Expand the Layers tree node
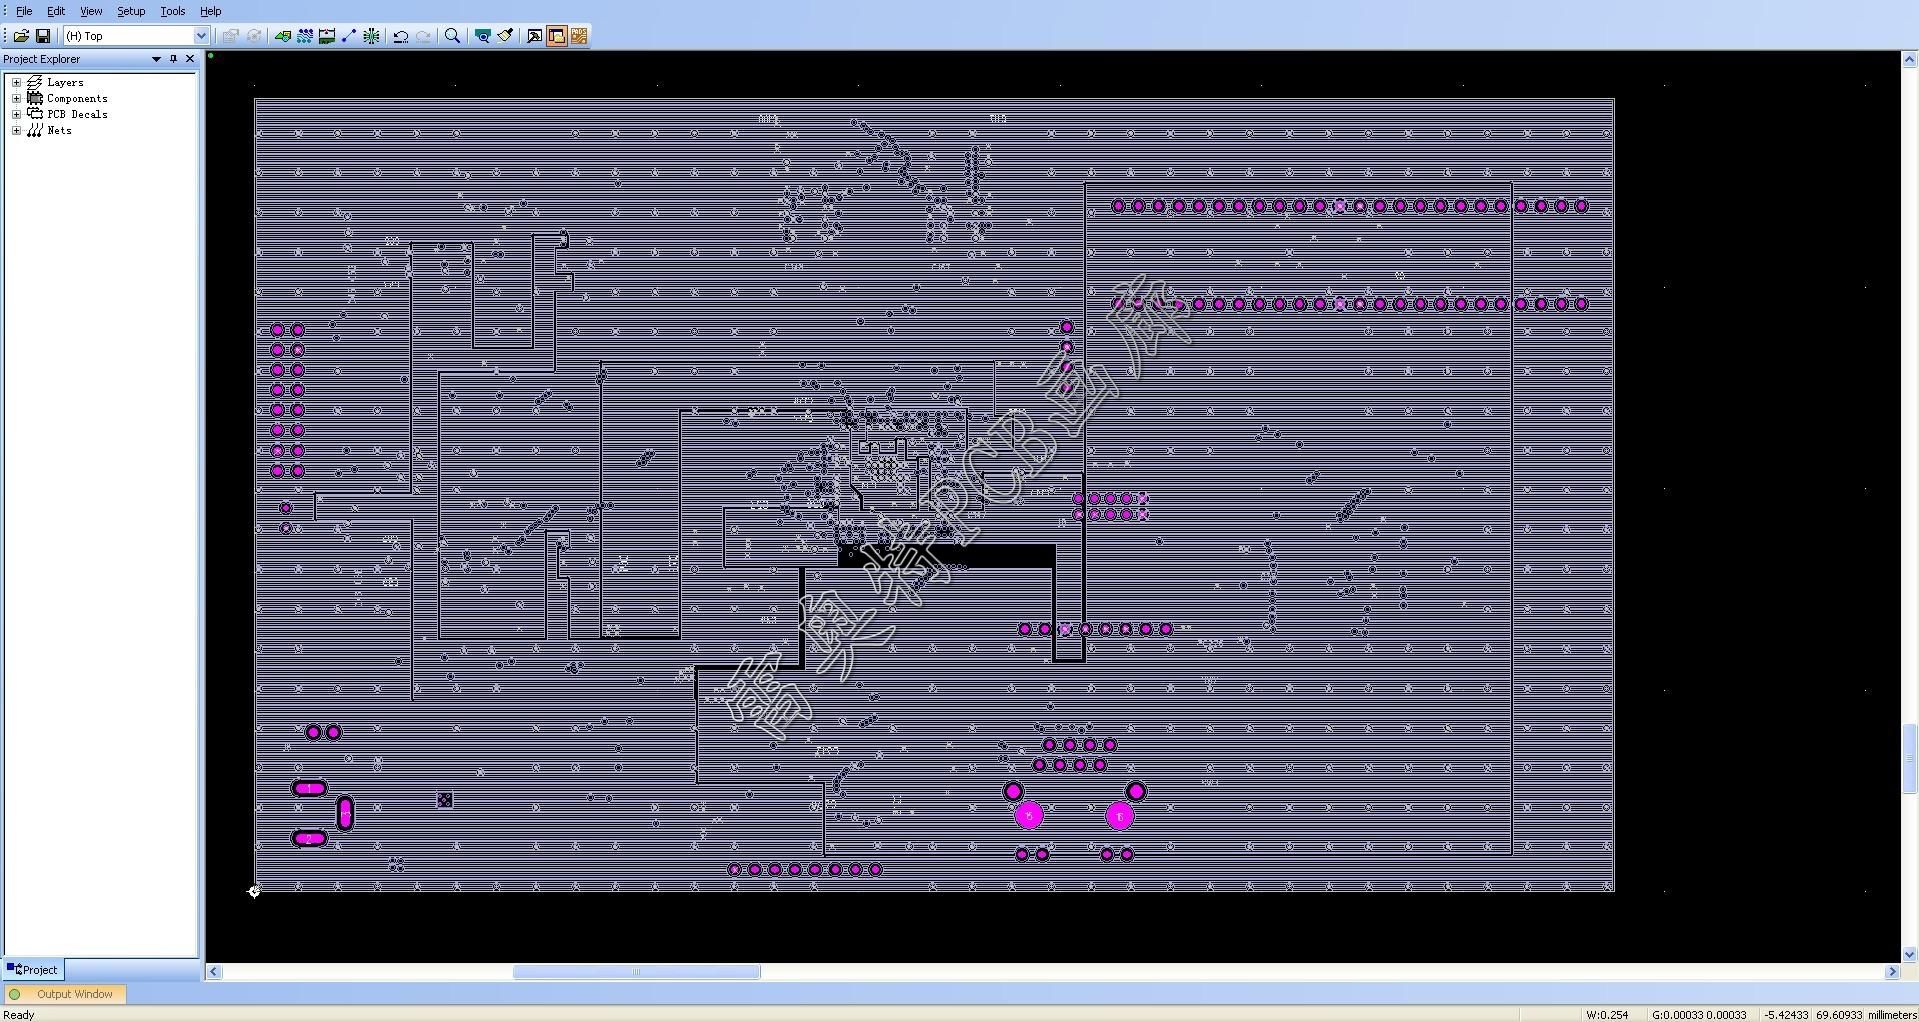 pos(16,83)
